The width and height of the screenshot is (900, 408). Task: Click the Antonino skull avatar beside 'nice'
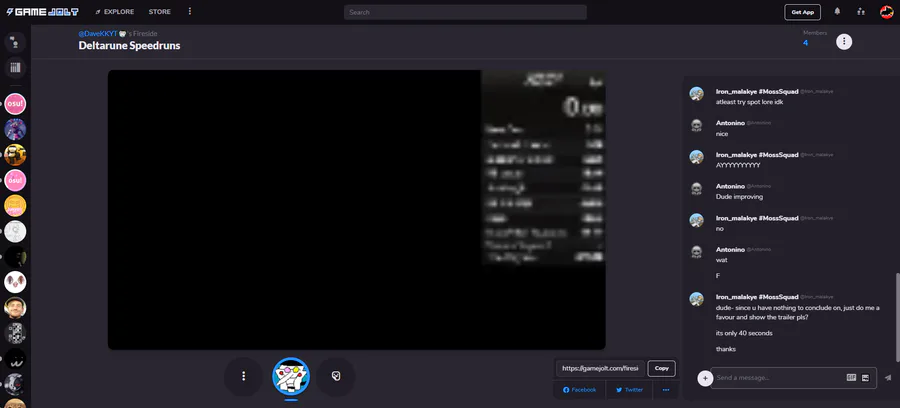click(x=696, y=126)
